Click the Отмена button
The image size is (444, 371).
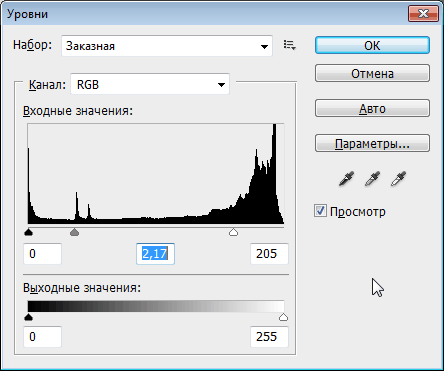click(x=372, y=73)
